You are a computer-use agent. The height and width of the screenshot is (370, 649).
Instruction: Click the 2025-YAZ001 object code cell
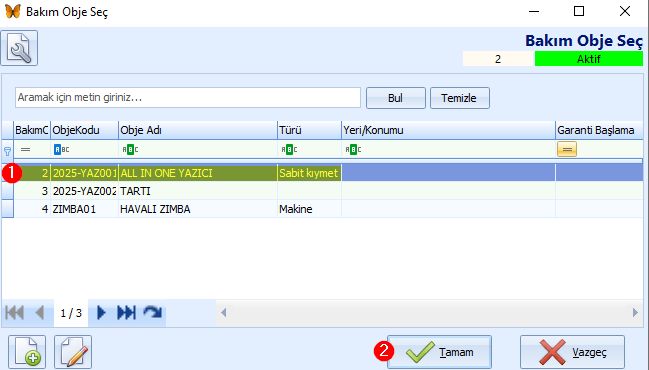tap(84, 173)
